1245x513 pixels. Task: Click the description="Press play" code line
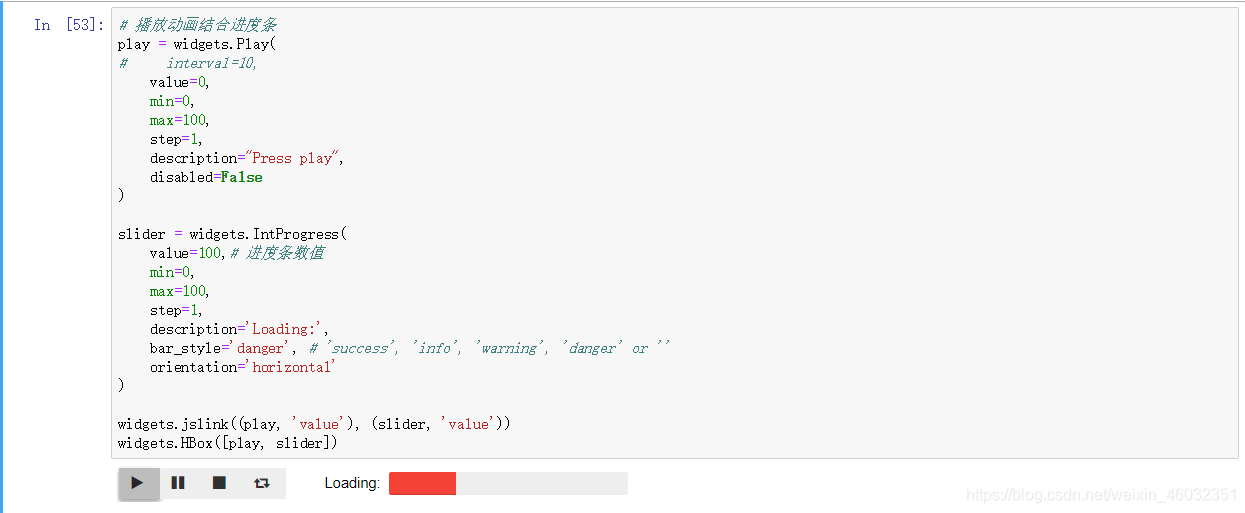click(x=247, y=158)
